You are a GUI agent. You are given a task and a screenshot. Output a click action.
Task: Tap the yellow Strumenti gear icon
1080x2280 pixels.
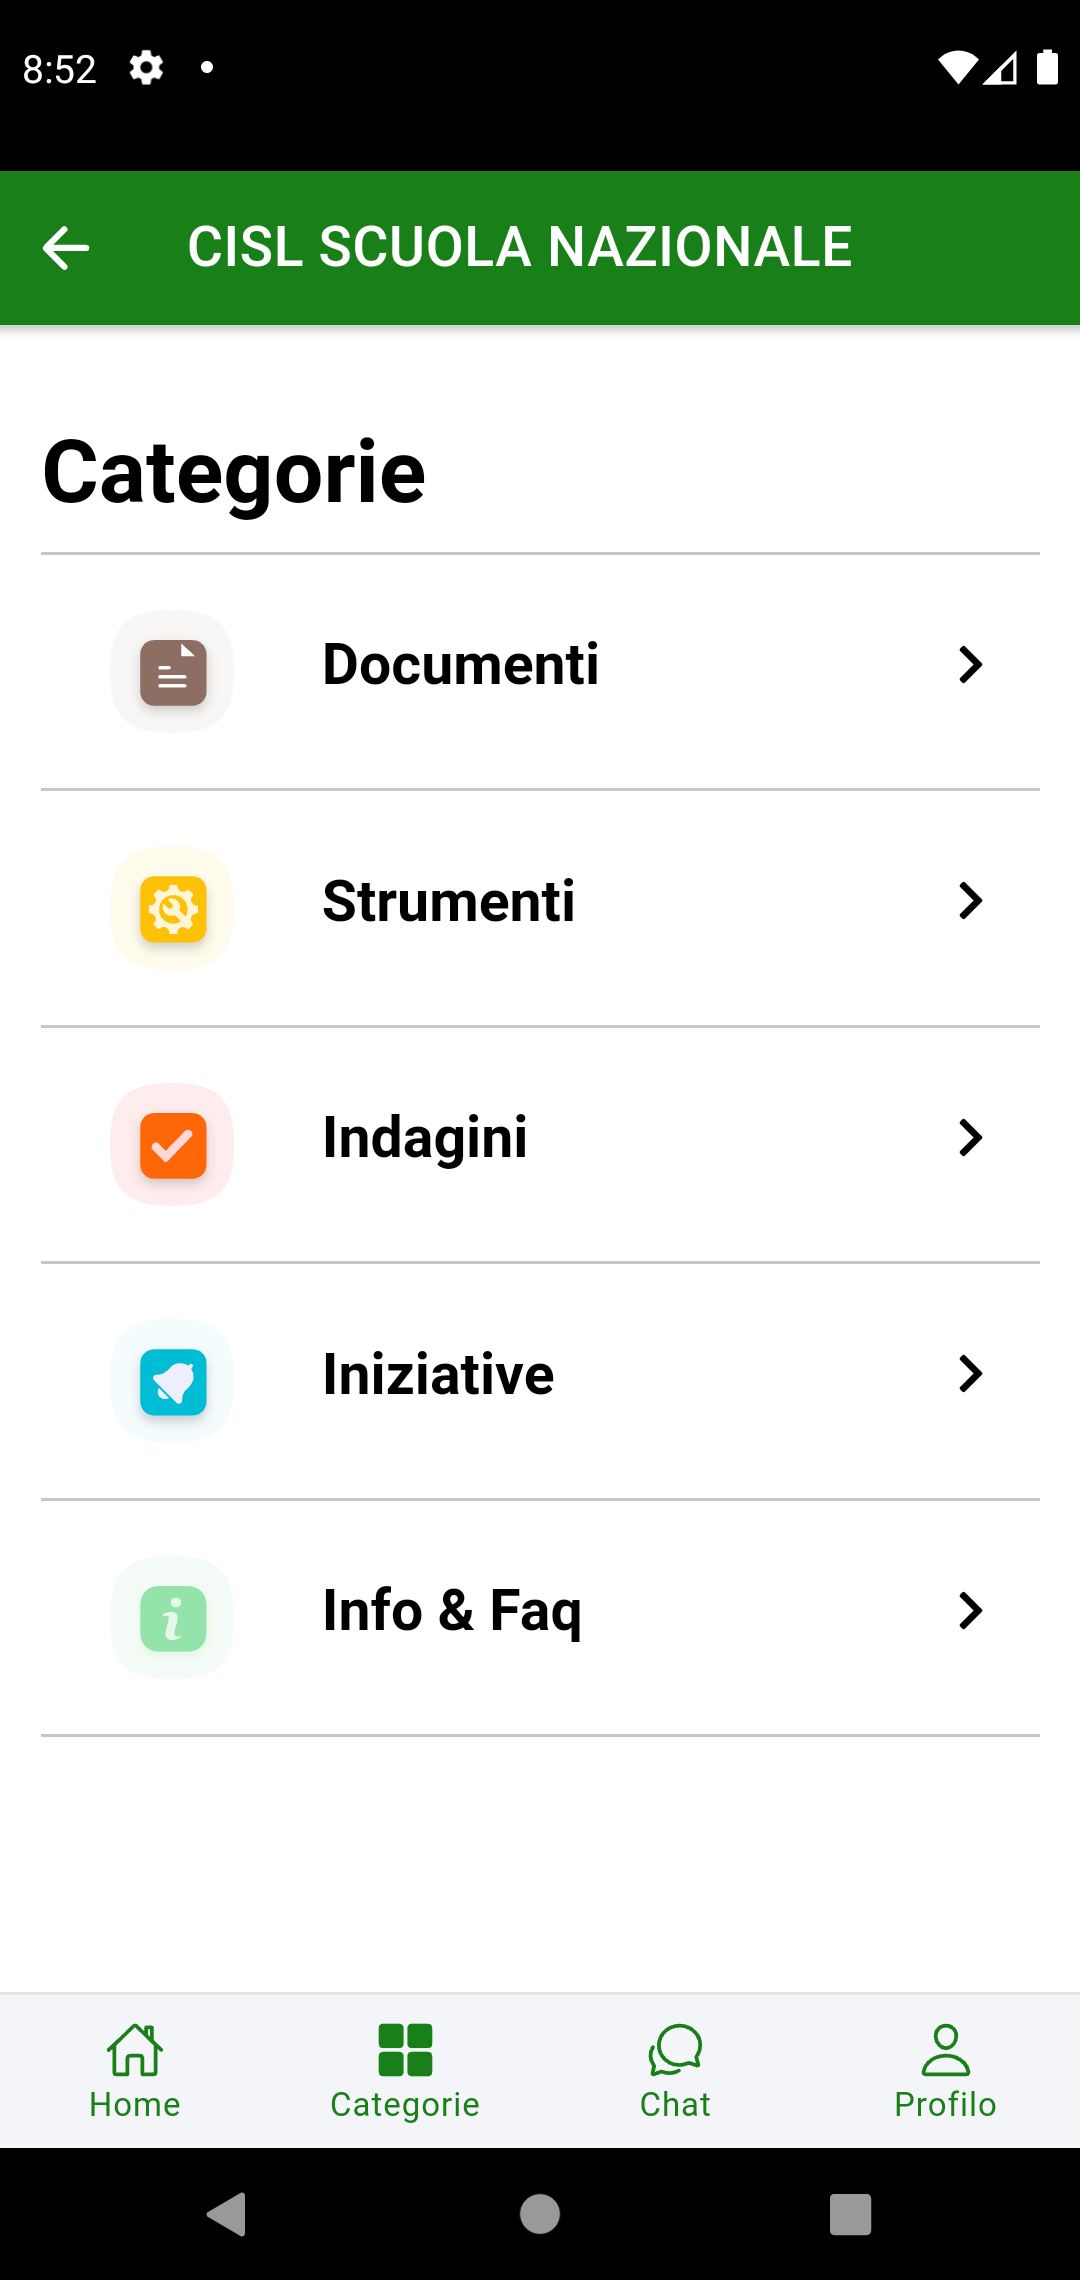(x=173, y=909)
